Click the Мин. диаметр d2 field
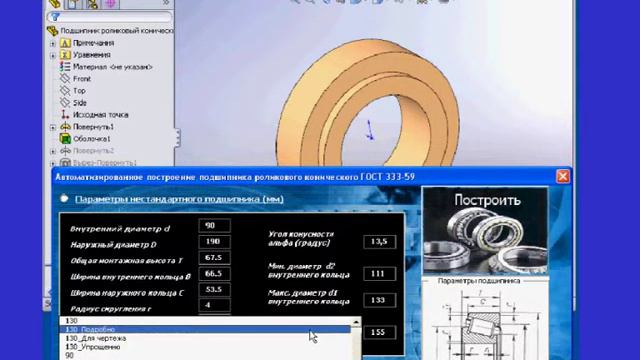 [379, 273]
